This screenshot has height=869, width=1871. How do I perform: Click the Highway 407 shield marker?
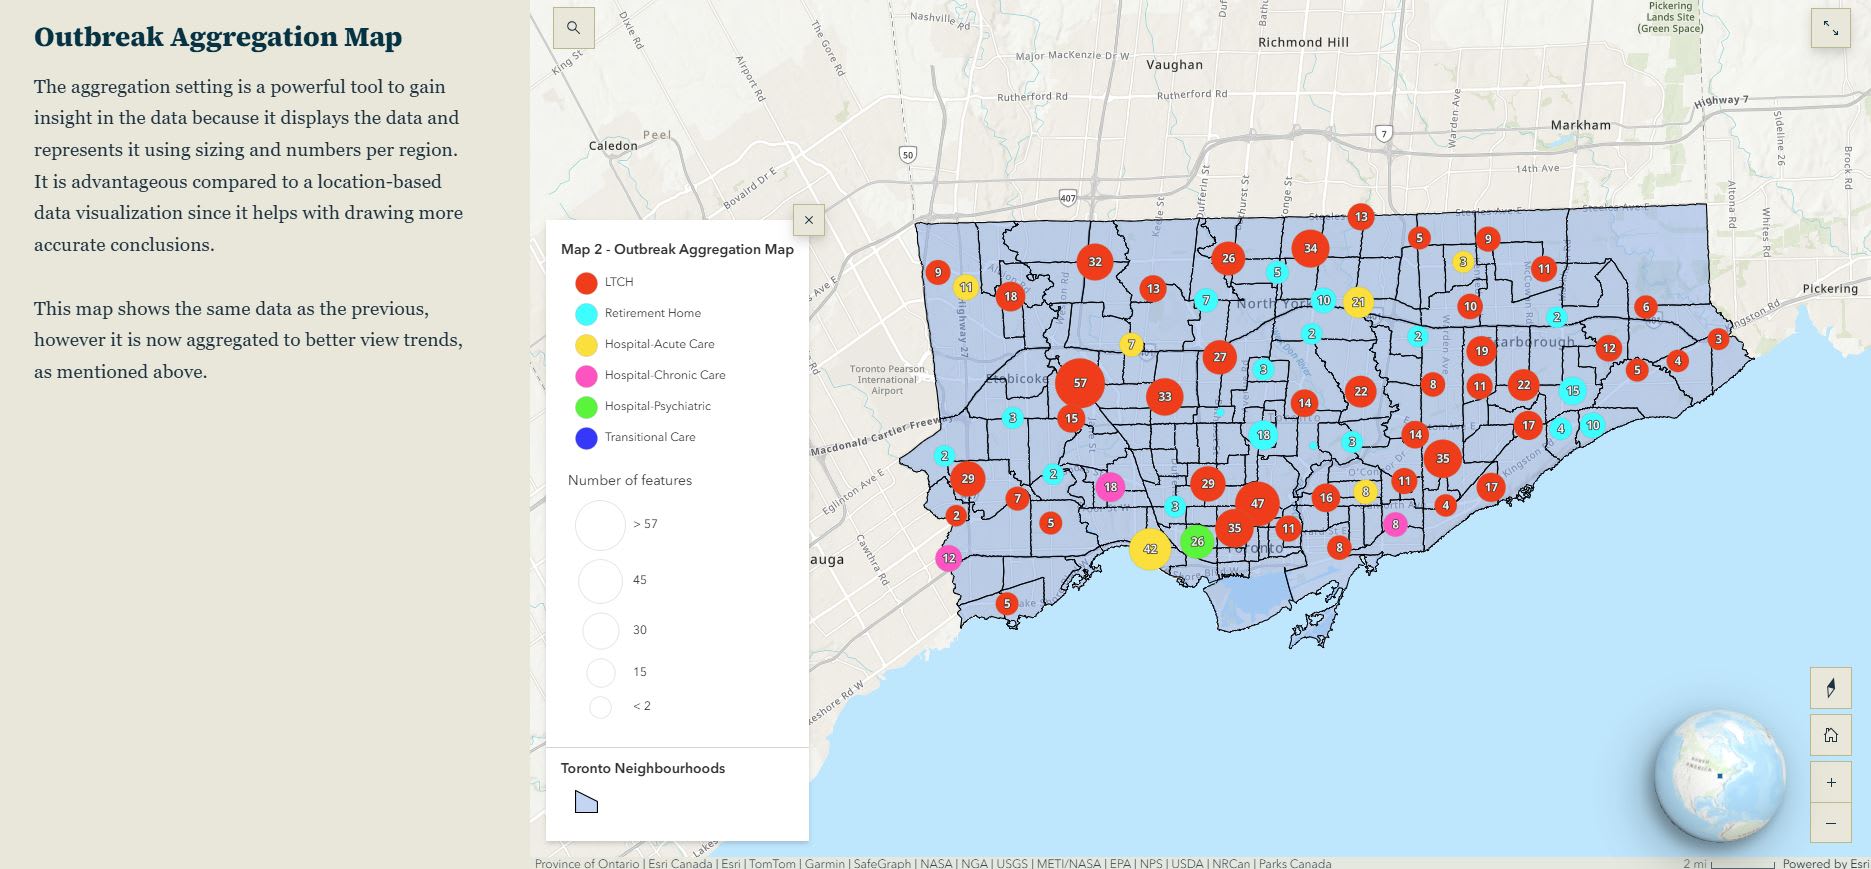[x=1068, y=198]
